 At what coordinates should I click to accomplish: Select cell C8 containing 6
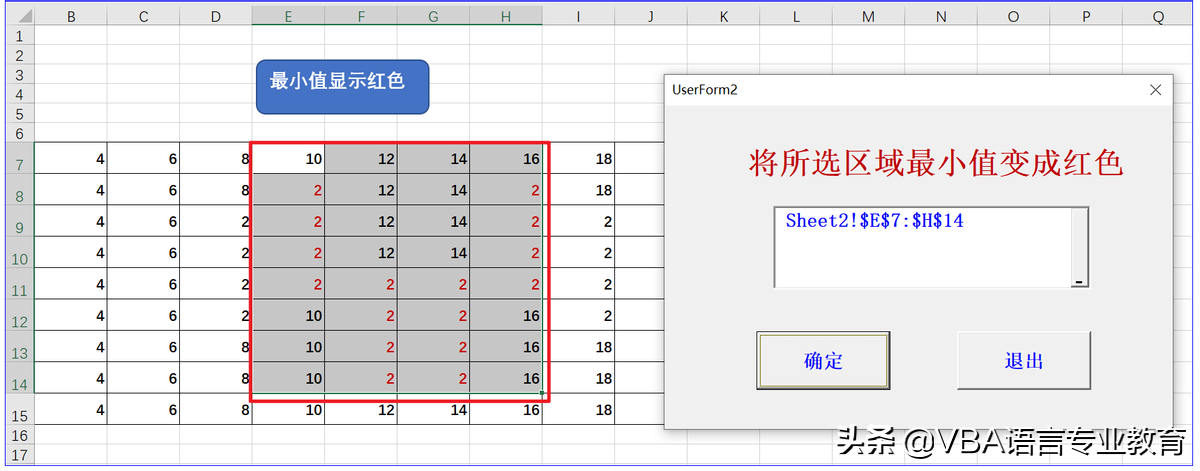[x=144, y=190]
